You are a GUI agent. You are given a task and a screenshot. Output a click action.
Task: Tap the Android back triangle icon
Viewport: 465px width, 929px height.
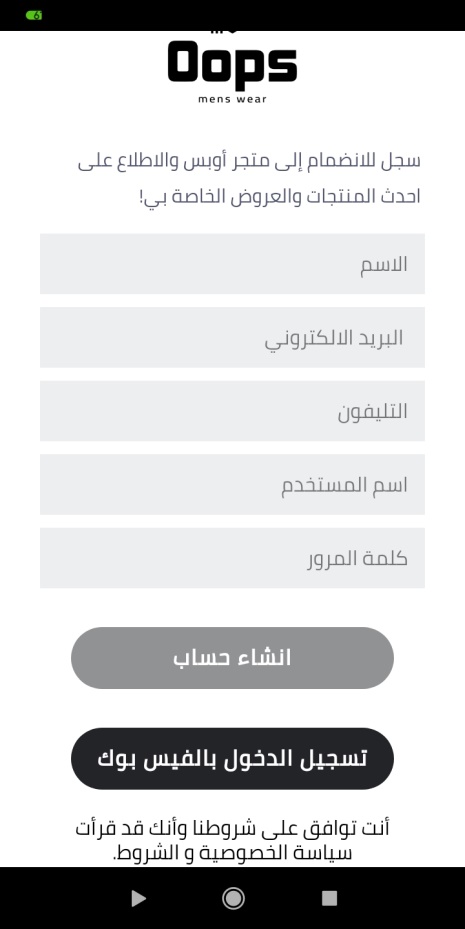pyautogui.click(x=138, y=898)
